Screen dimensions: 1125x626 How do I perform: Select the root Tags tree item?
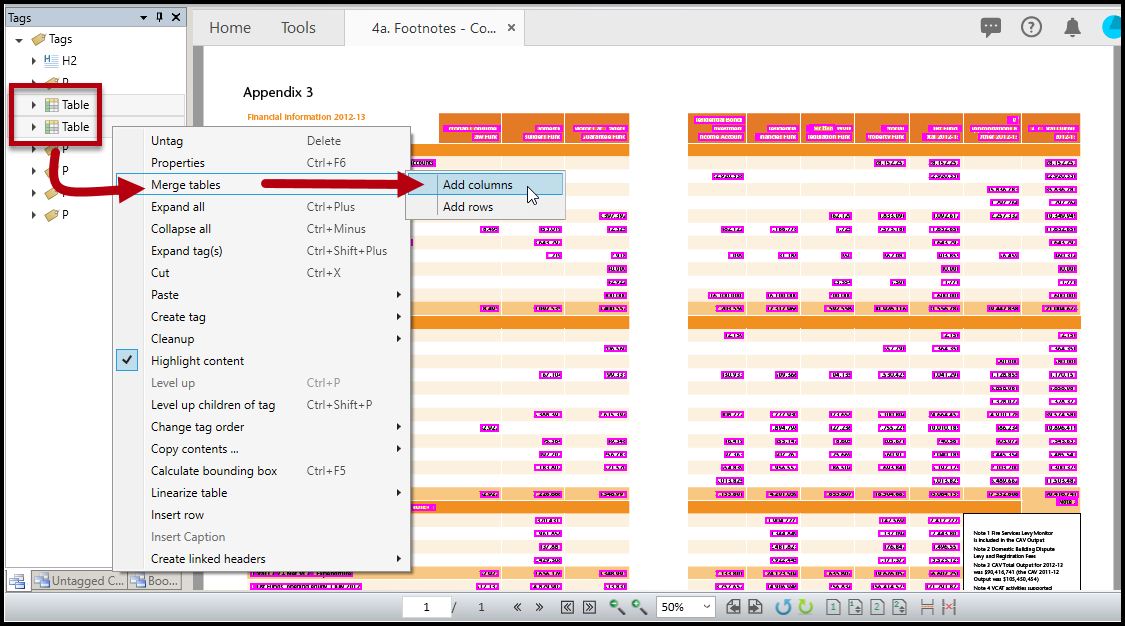click(60, 39)
